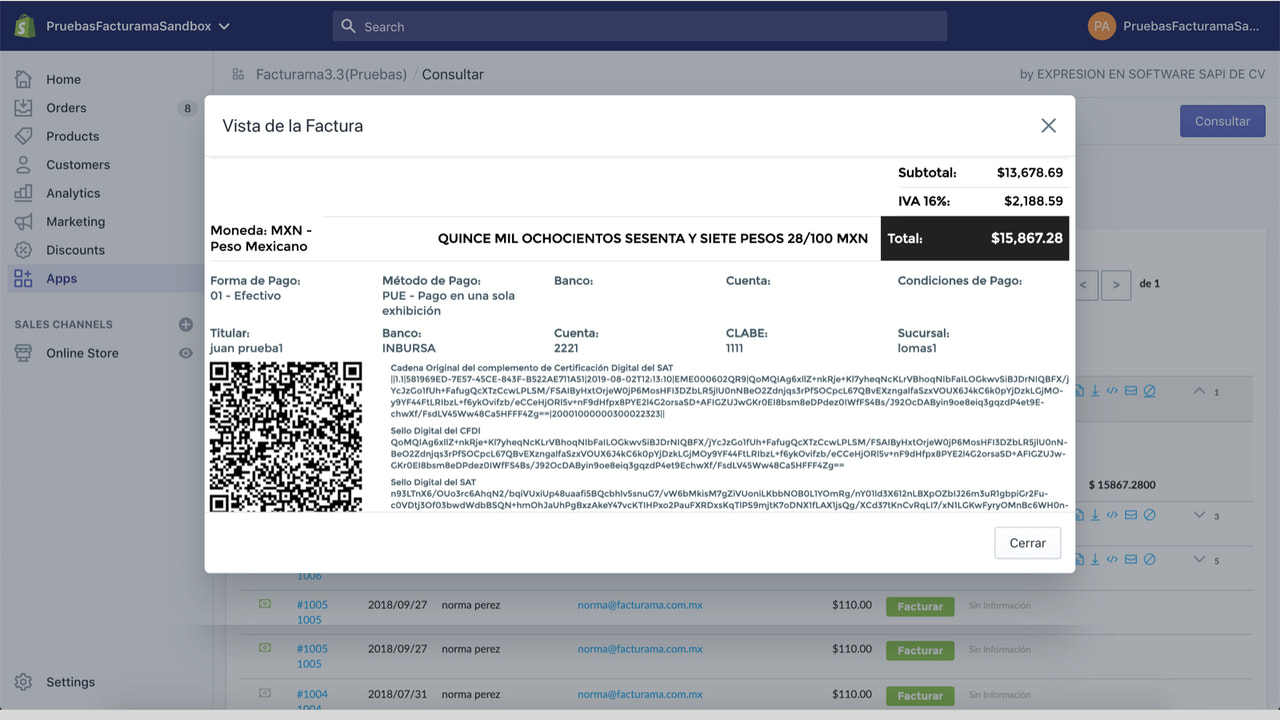Toggle Online Store visibility with the eye icon
The width and height of the screenshot is (1280, 720).
(185, 352)
